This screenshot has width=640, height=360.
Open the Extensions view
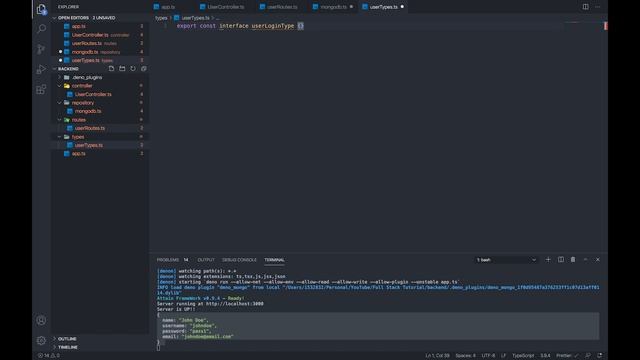click(41, 89)
